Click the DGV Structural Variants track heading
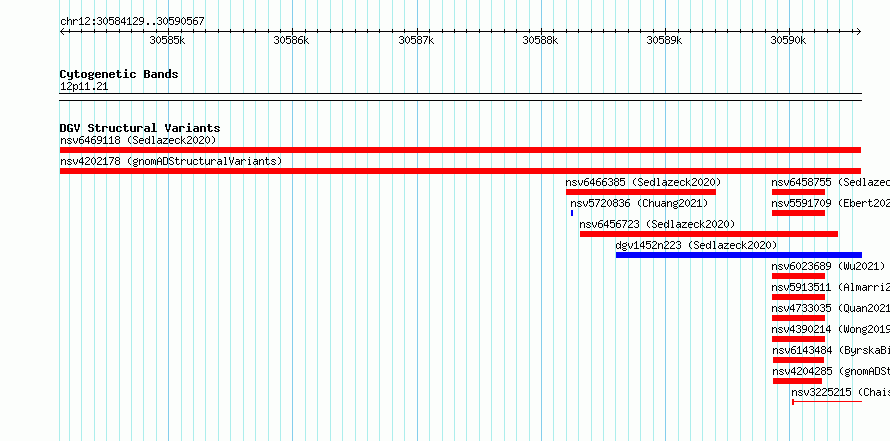Viewport: 890px width, 441px height. [140, 128]
